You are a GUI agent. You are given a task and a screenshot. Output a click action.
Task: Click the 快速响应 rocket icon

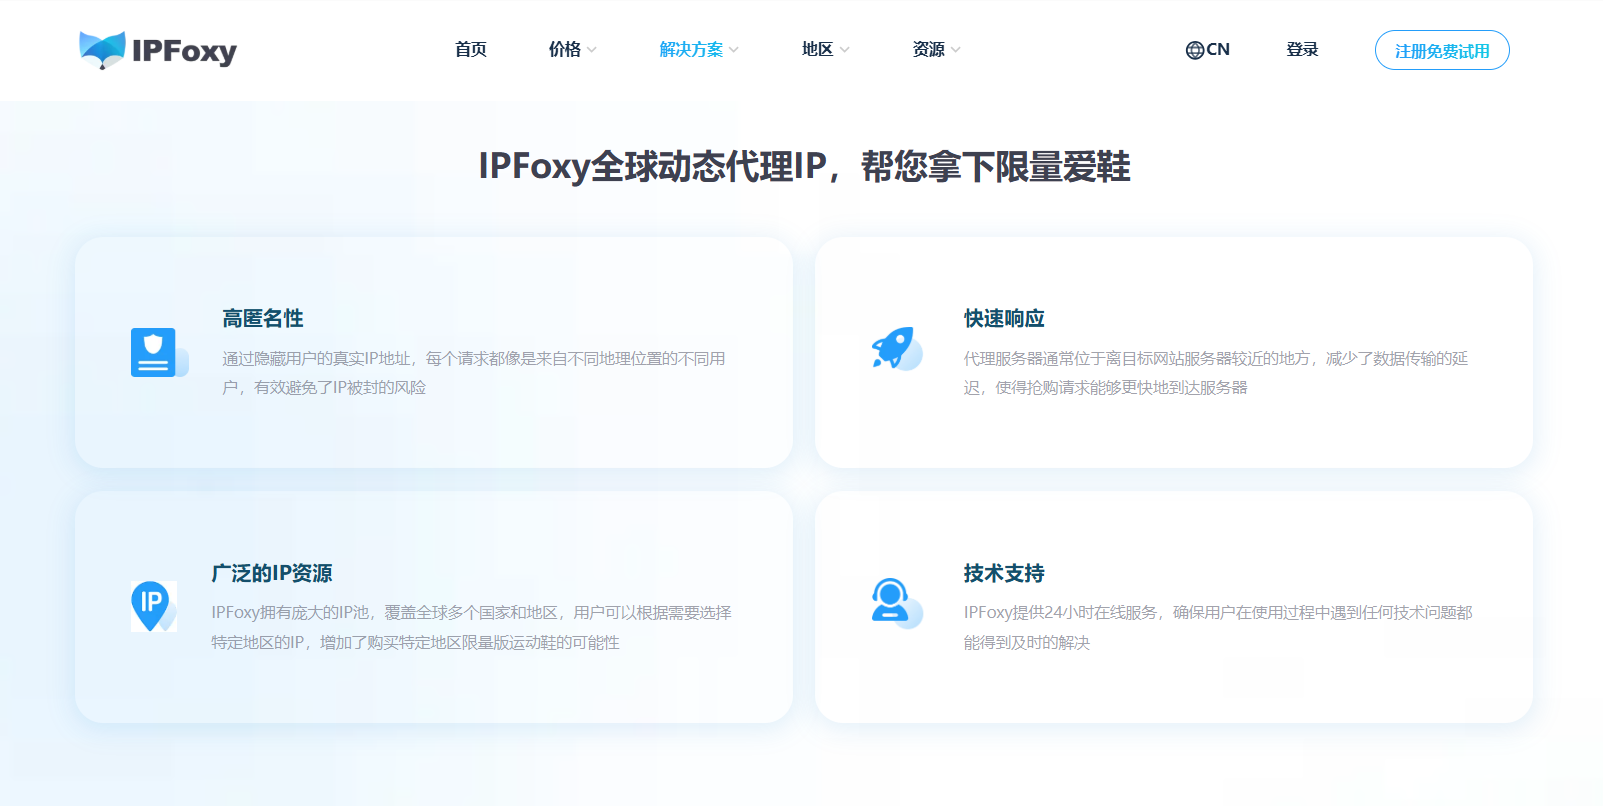pos(896,349)
